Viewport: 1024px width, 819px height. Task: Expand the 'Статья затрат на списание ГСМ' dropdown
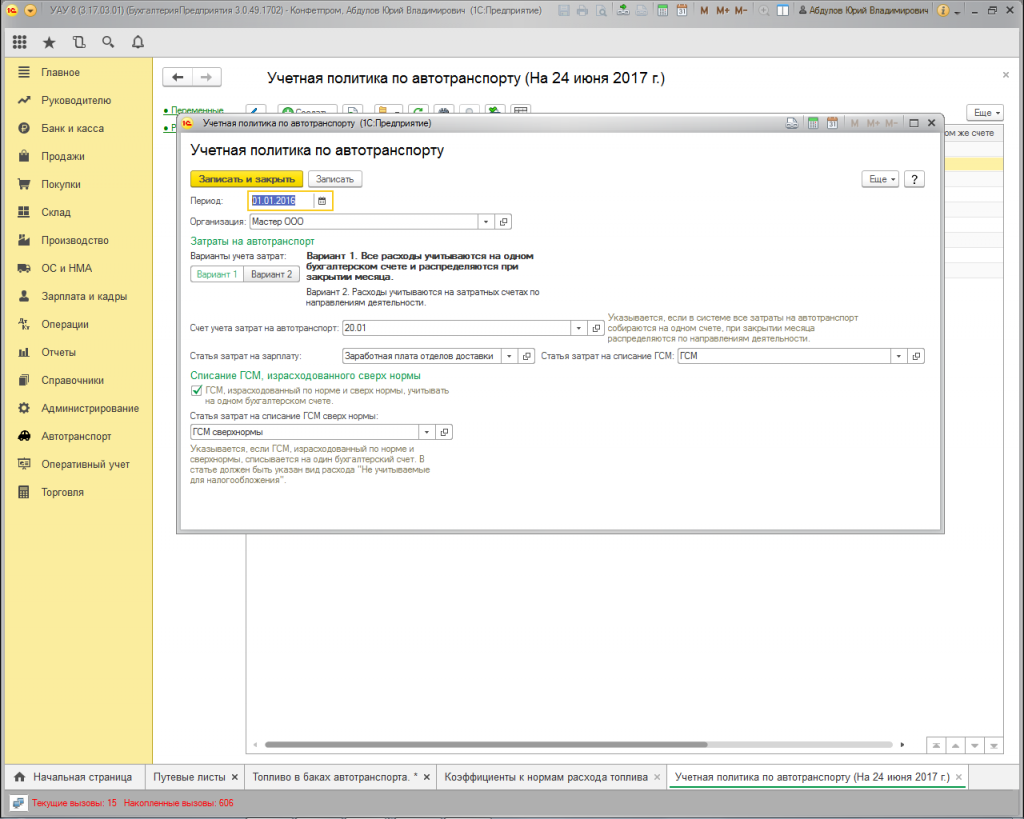pyautogui.click(x=899, y=357)
